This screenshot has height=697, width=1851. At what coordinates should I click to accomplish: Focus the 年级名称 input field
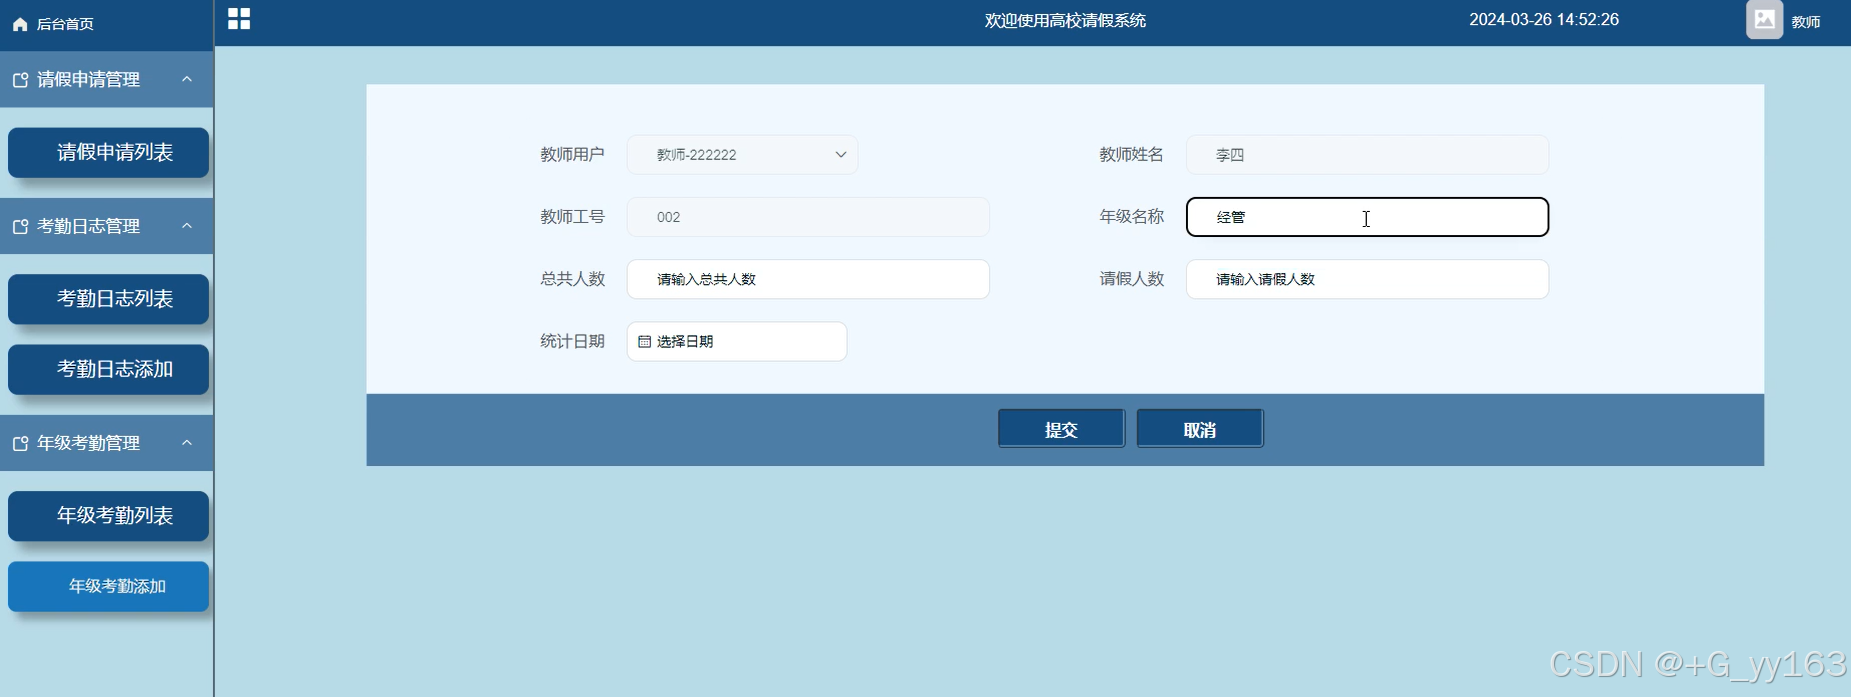coord(1367,217)
